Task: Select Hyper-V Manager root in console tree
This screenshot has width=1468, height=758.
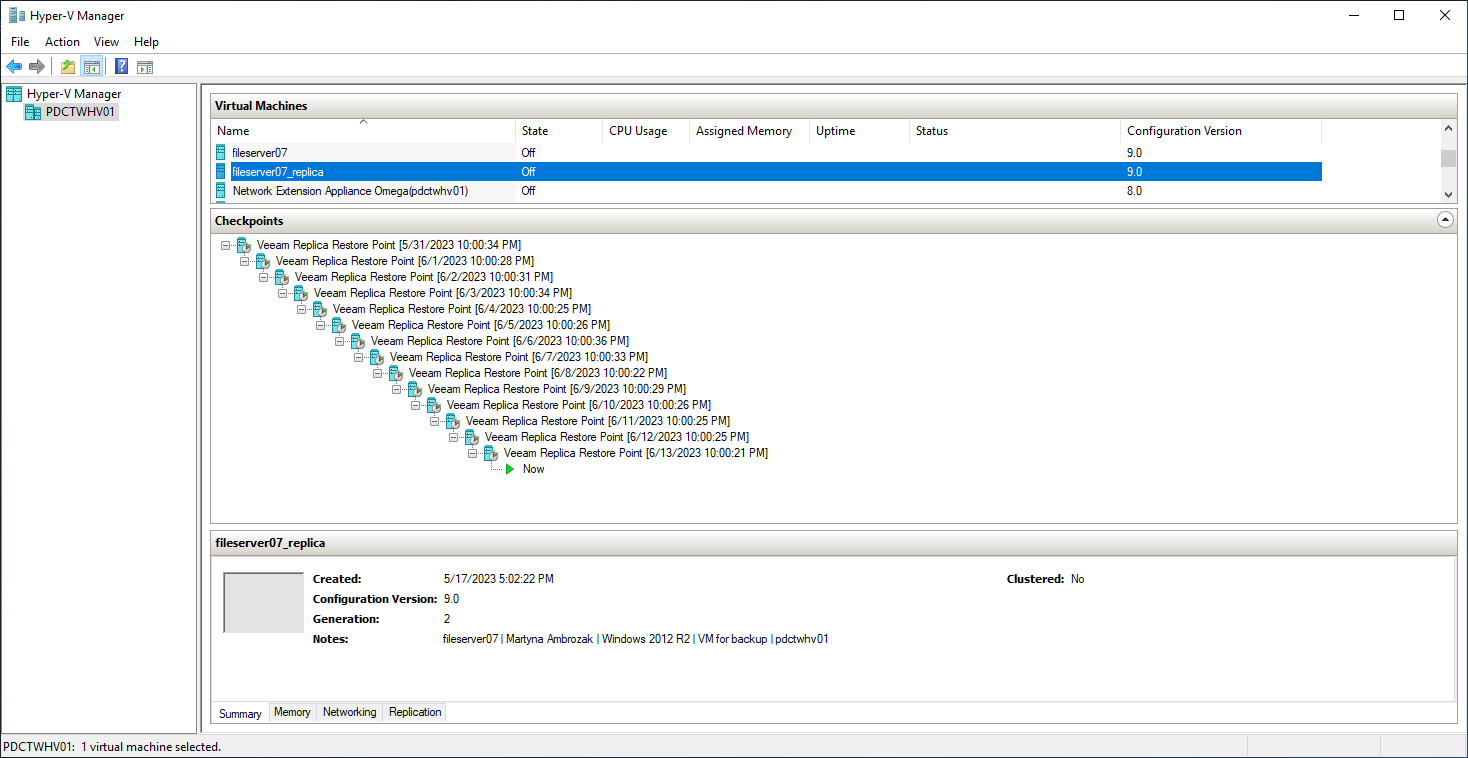Action: tap(74, 94)
